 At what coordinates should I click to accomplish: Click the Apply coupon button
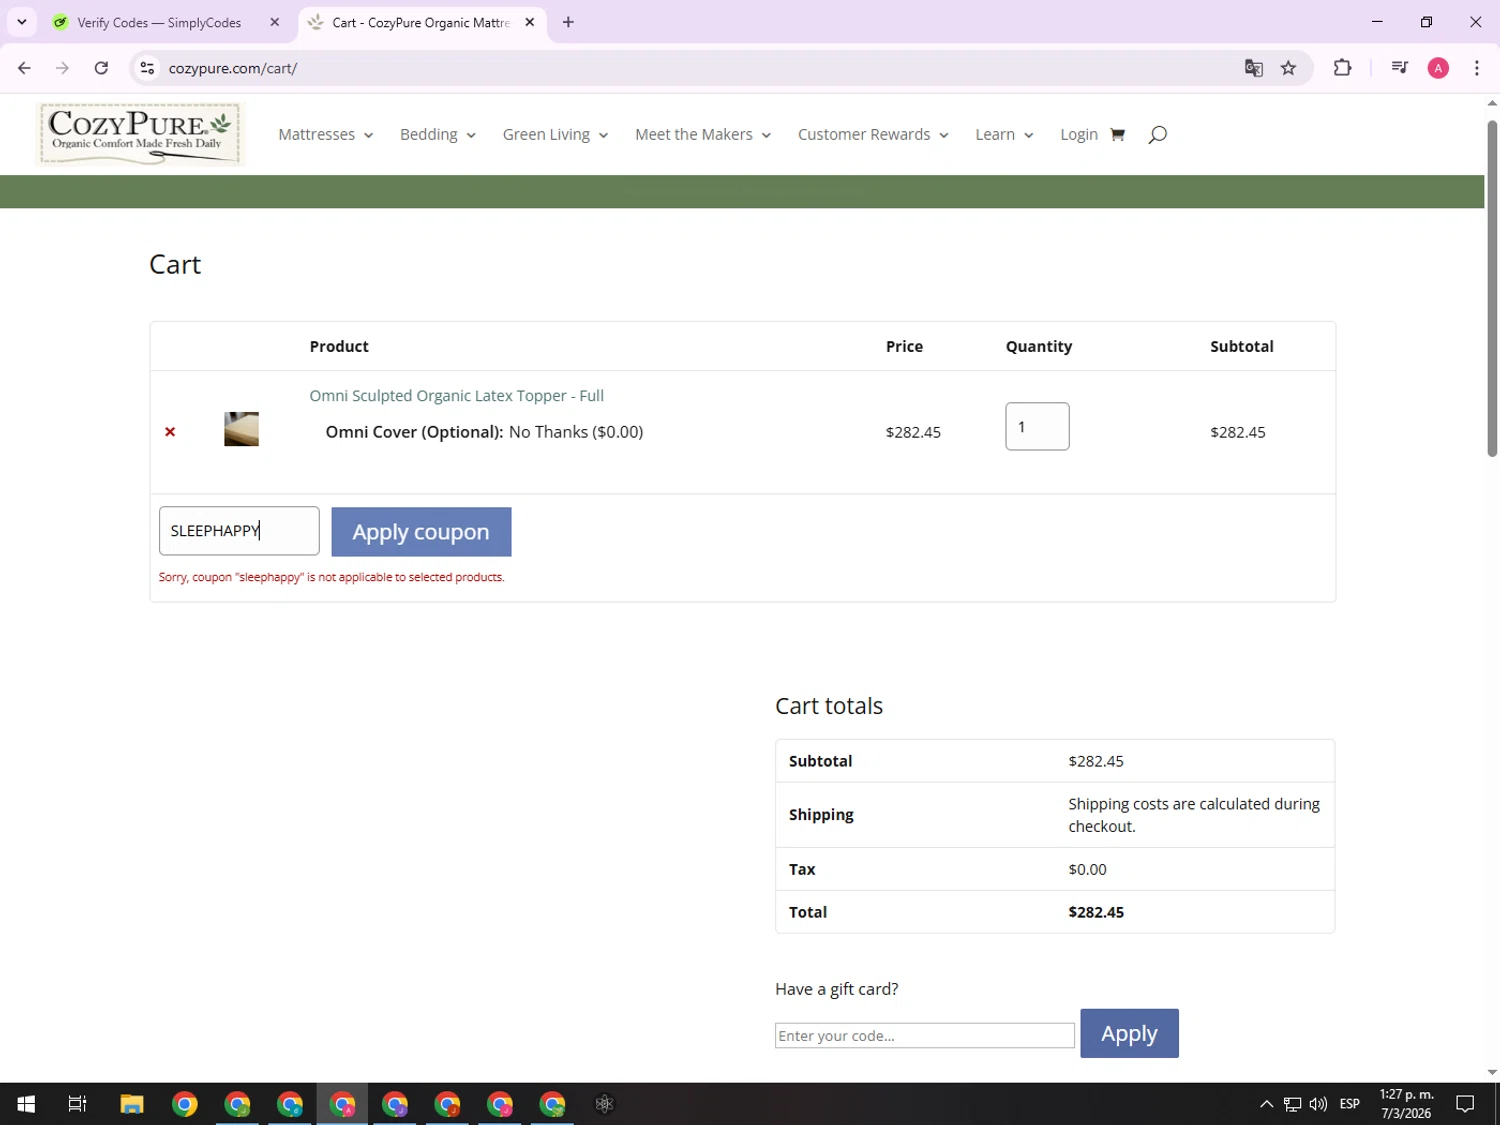[421, 532]
